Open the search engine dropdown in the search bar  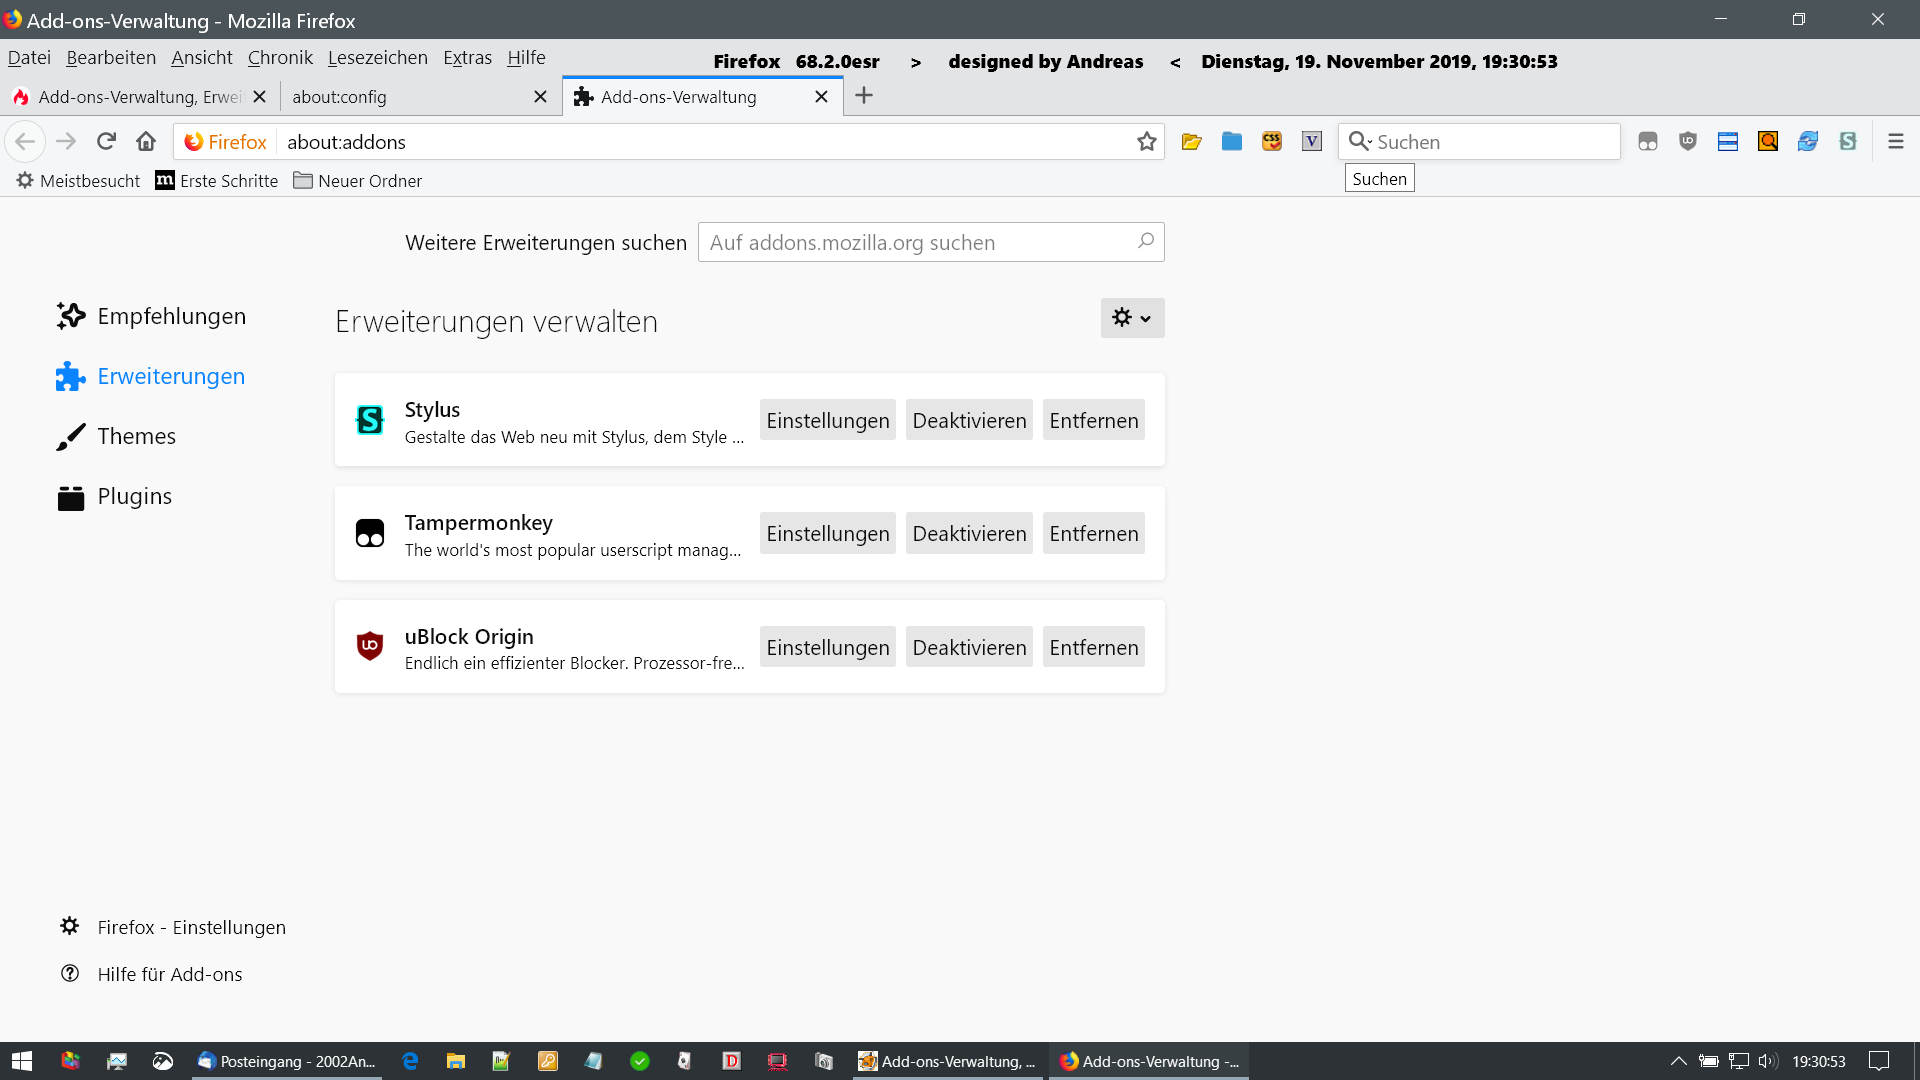[x=1360, y=141]
